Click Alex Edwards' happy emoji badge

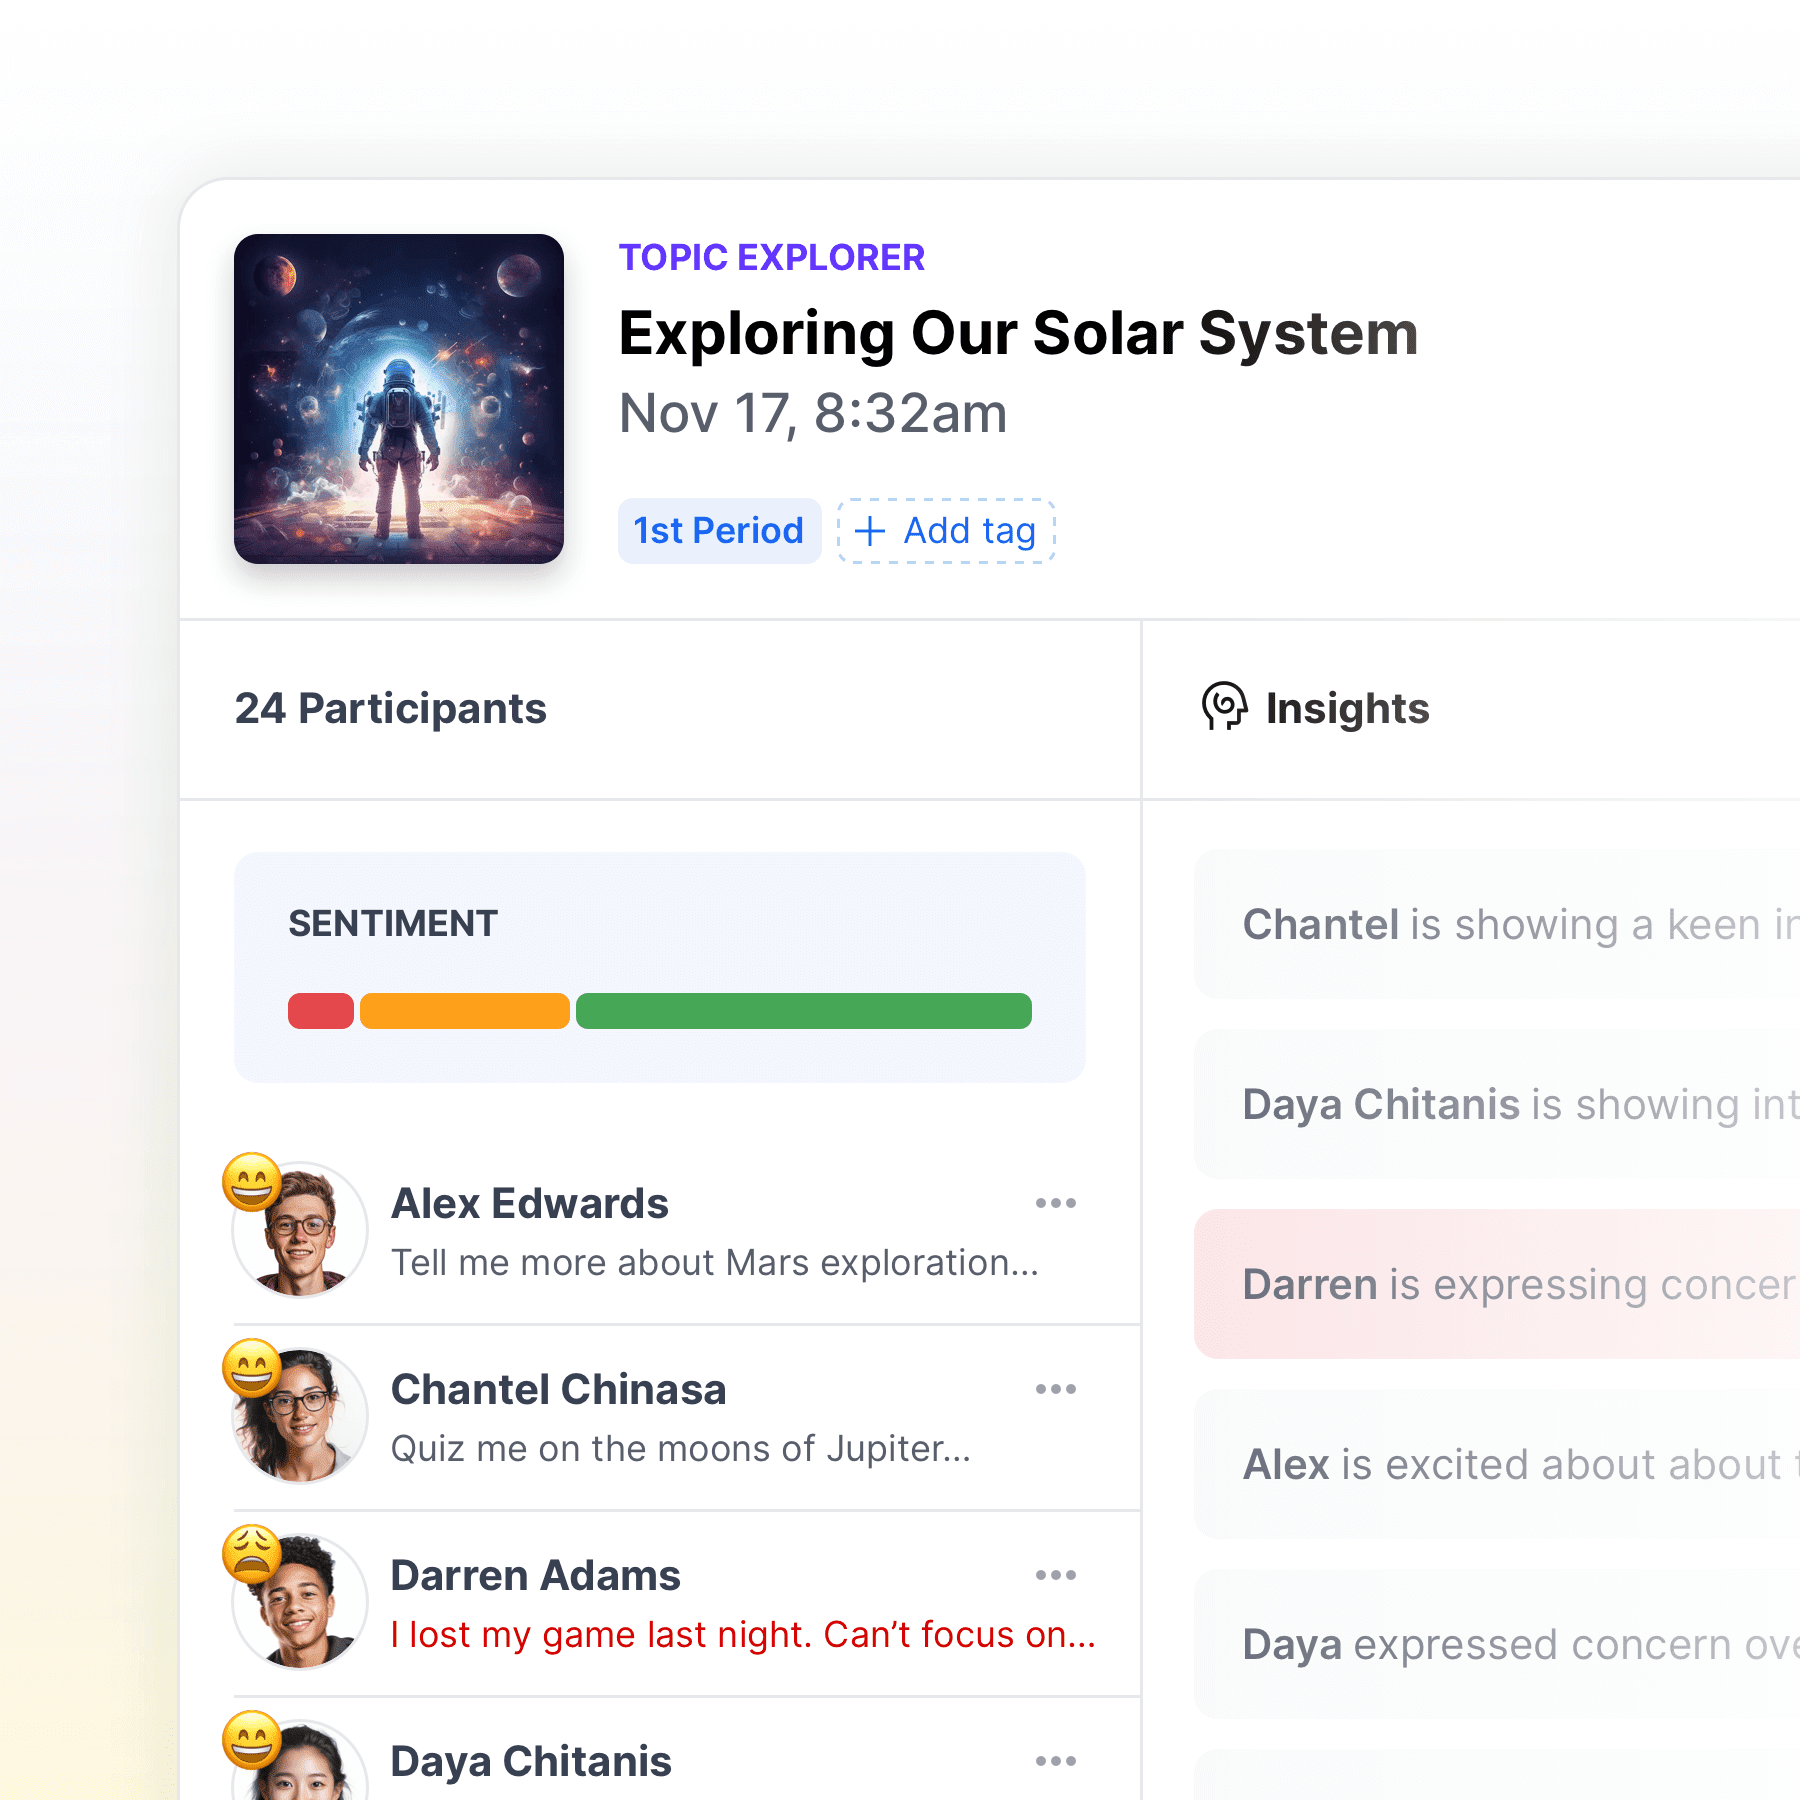tap(252, 1182)
